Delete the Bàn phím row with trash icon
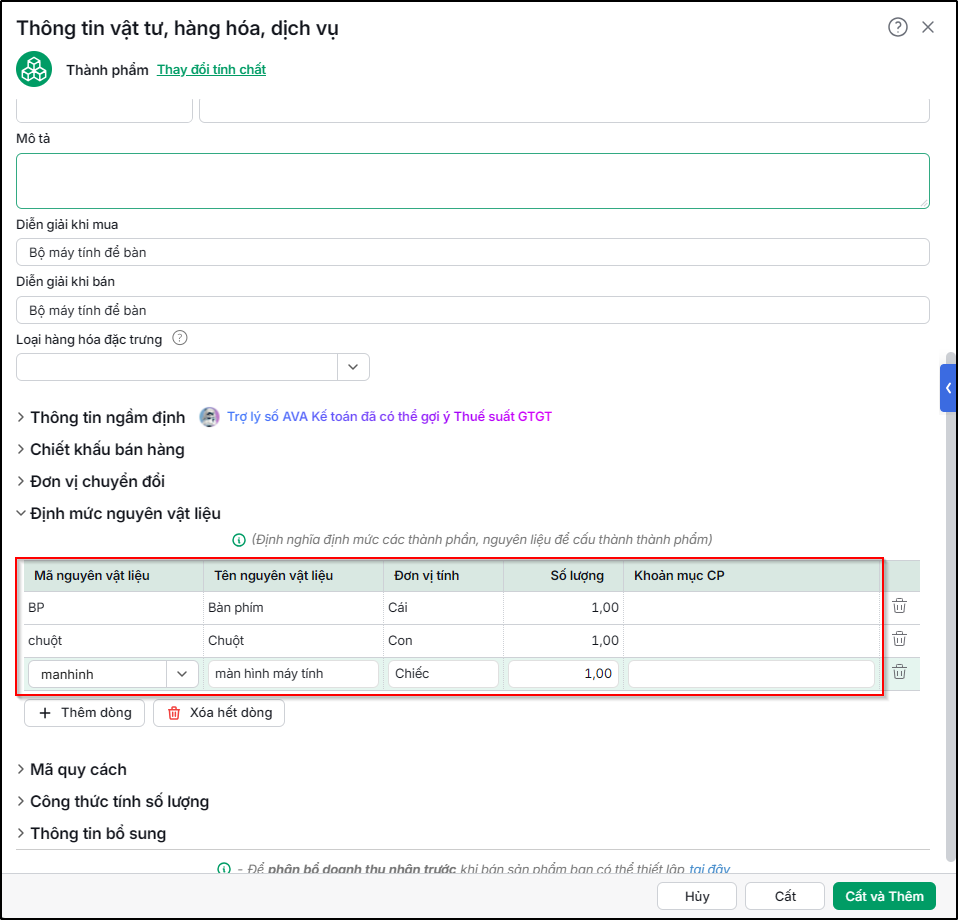The image size is (958, 920). coord(899,606)
